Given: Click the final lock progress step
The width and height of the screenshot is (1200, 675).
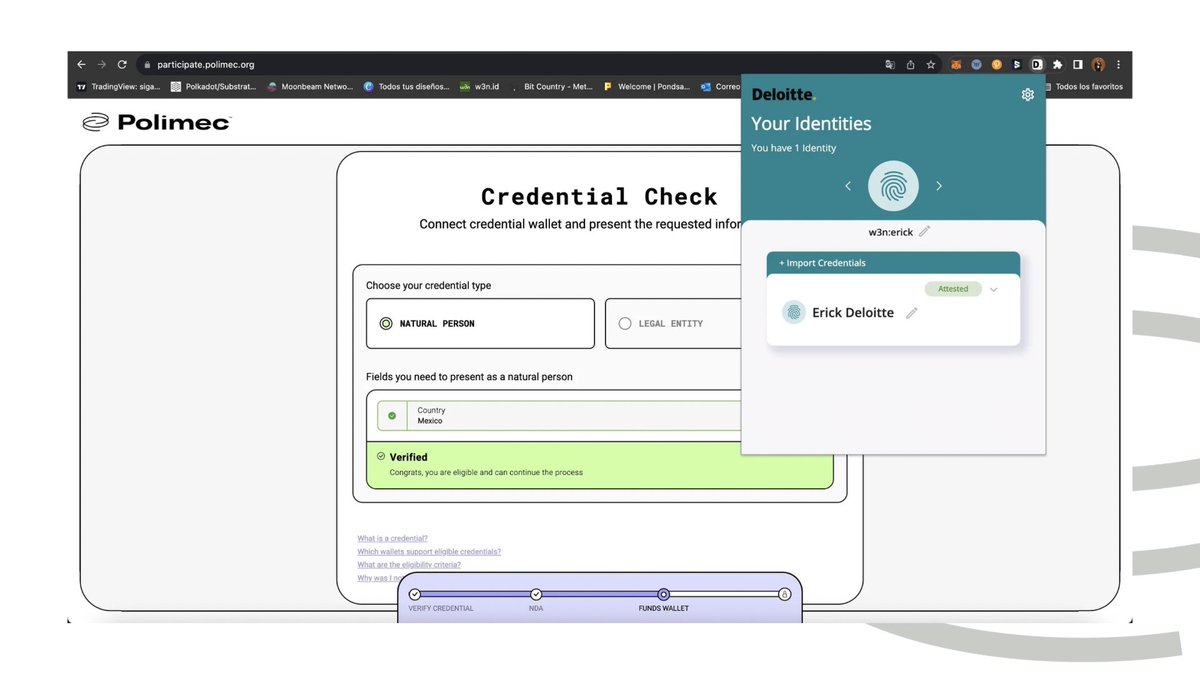Looking at the screenshot, I should [x=785, y=594].
